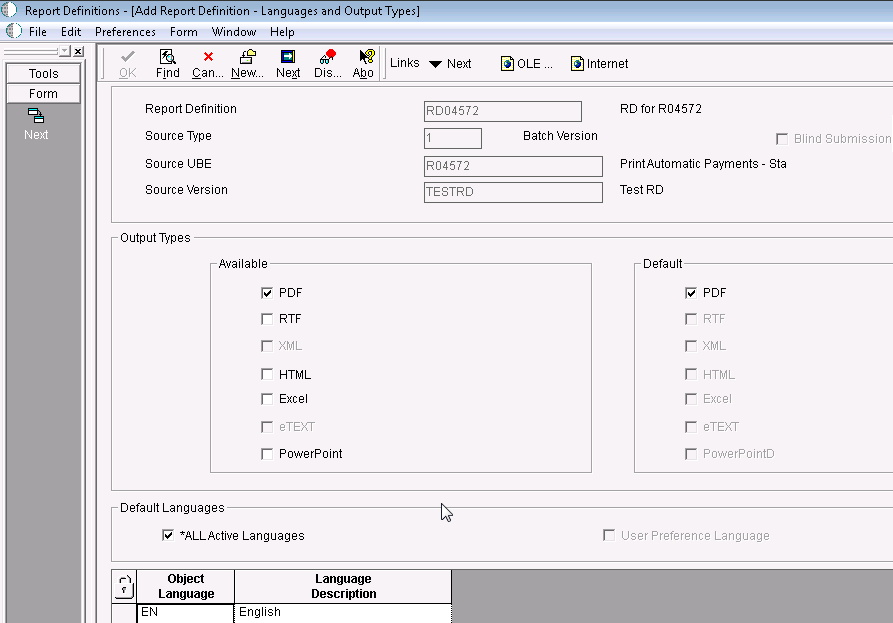The image size is (893, 623).
Task: Click the Find toolbar icon
Action: 167,56
